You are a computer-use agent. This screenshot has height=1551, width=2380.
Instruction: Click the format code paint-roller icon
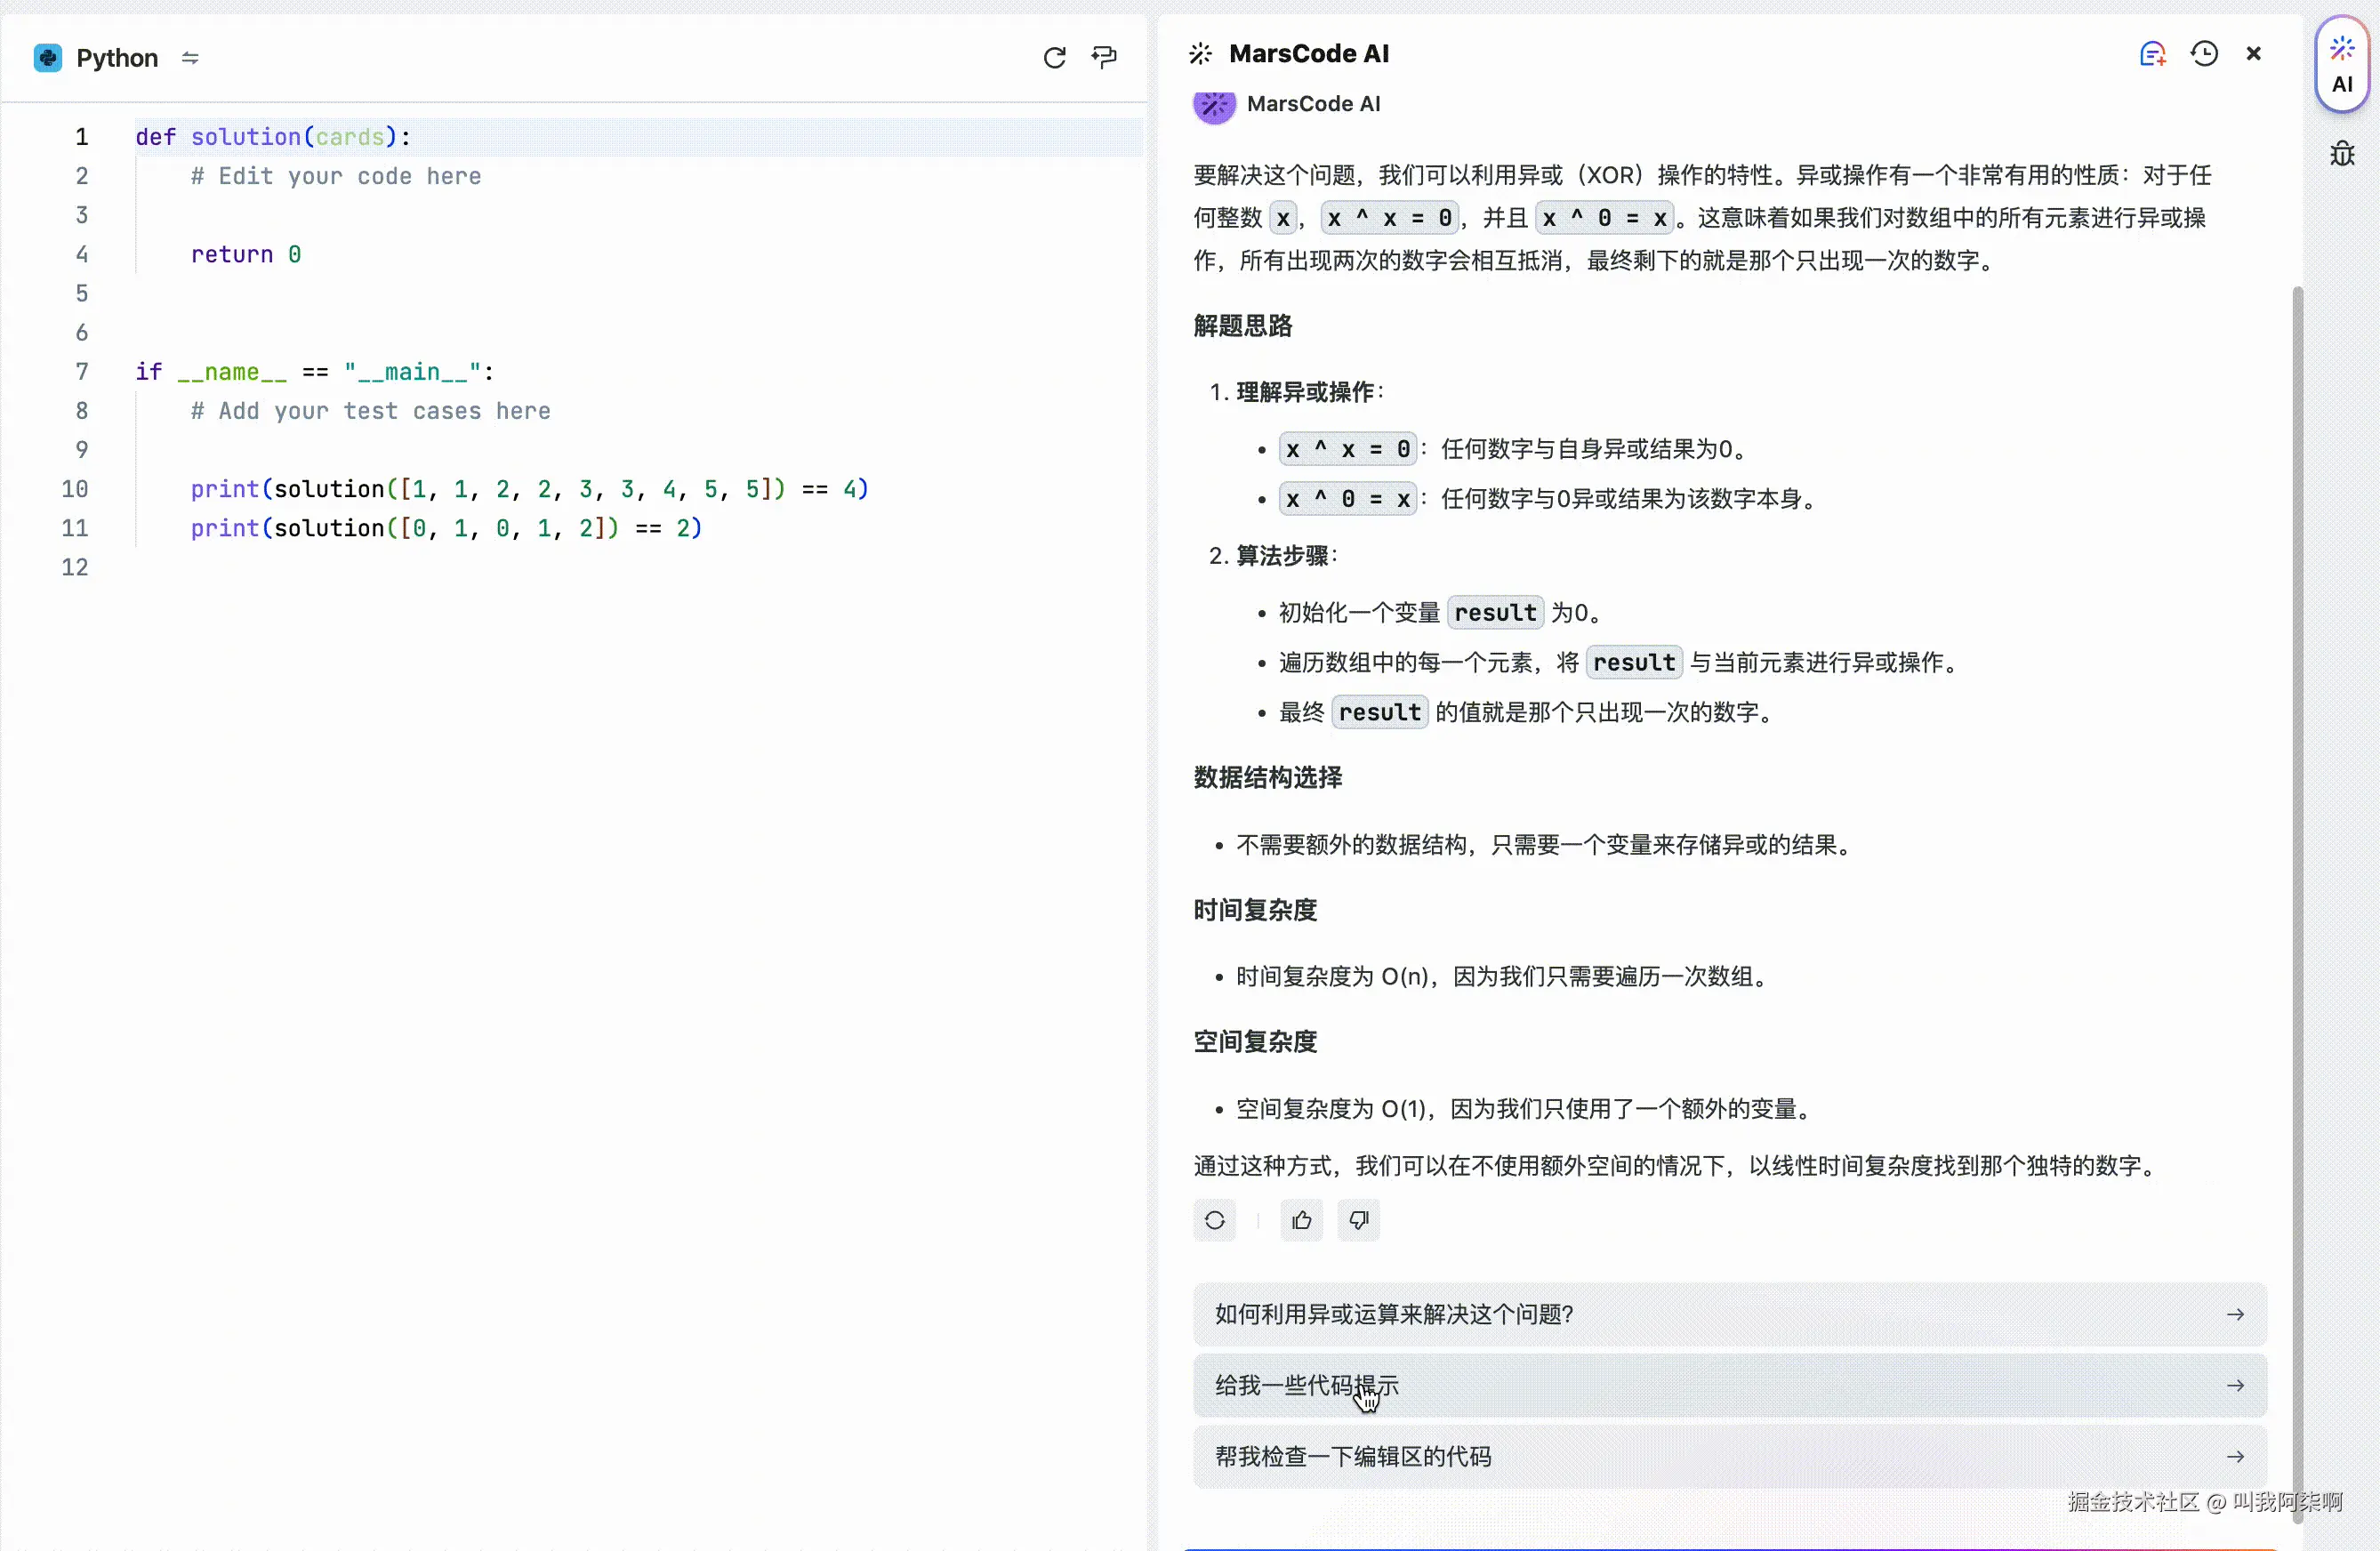pos(1104,58)
